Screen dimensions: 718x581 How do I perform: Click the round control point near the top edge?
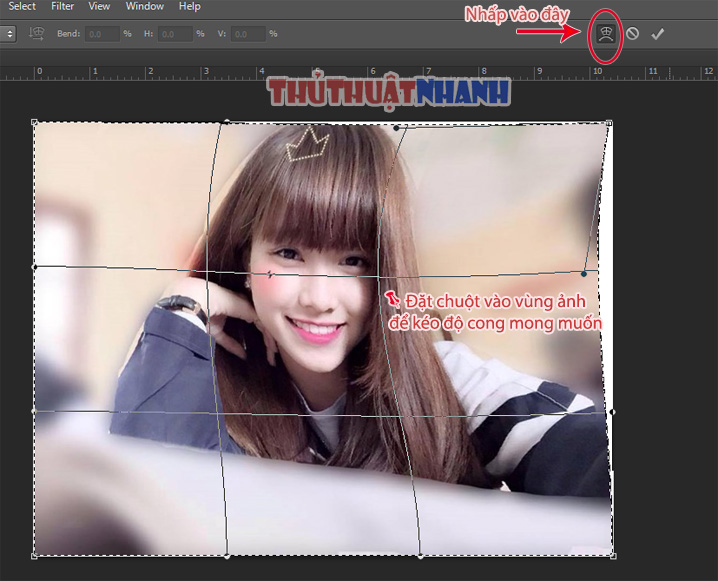pos(396,128)
